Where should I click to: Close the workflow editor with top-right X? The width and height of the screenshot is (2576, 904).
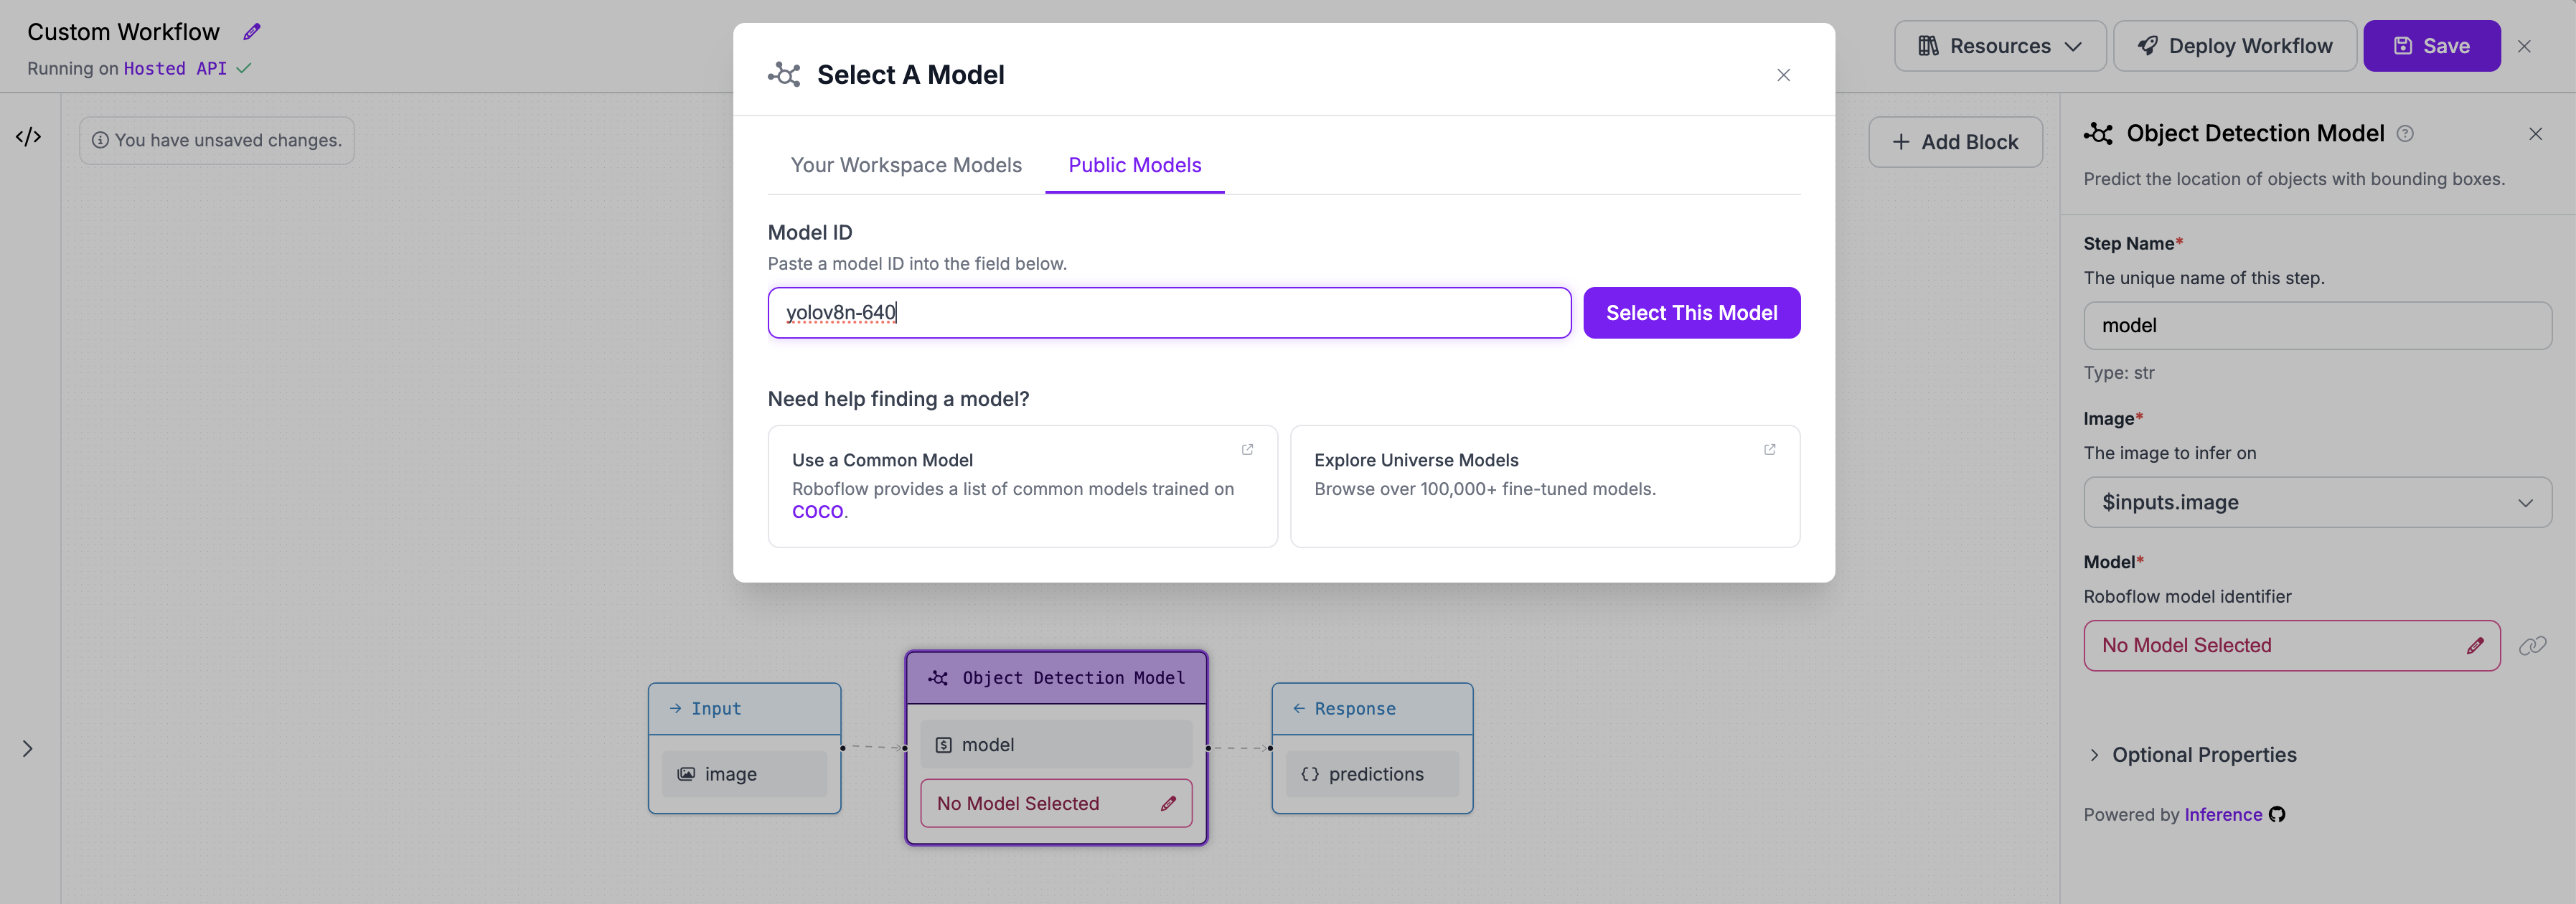[2524, 46]
